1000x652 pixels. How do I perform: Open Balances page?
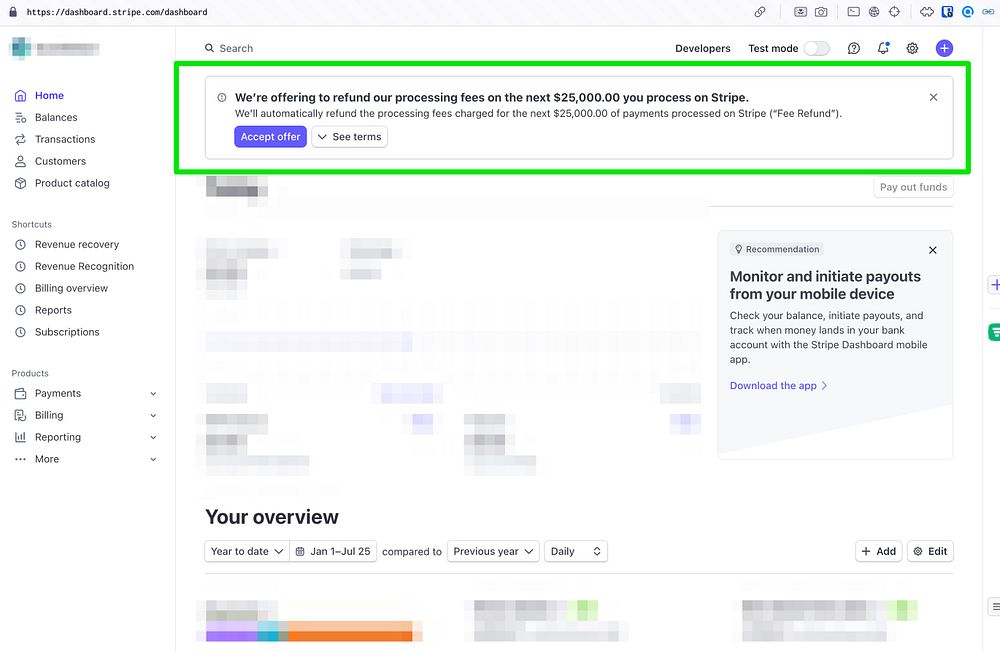(x=56, y=117)
